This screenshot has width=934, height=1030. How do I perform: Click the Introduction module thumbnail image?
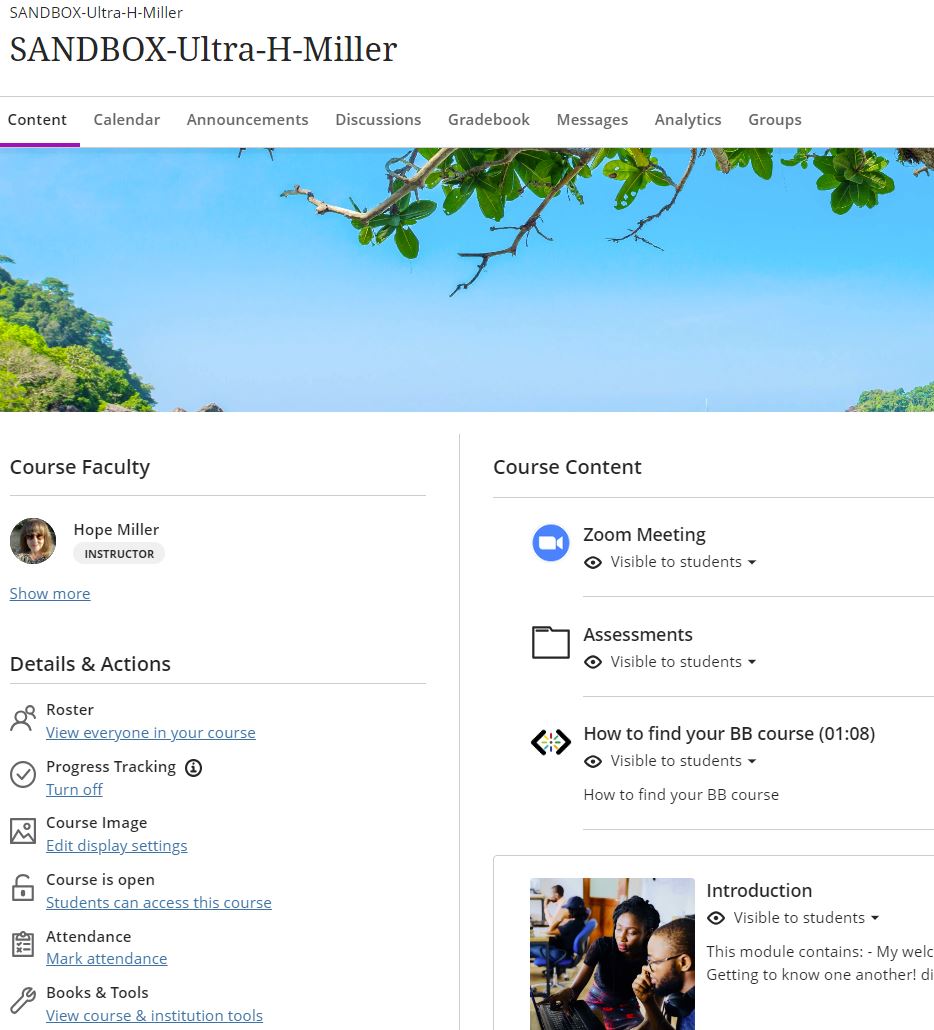click(612, 953)
